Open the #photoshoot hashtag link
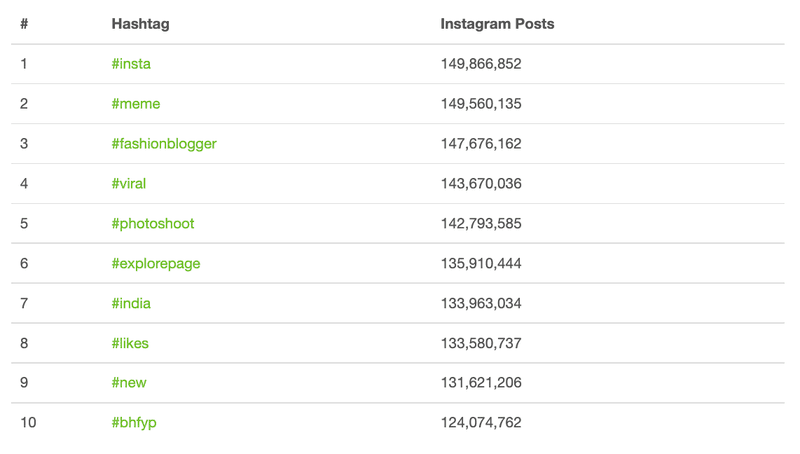This screenshot has width=800, height=454. [x=153, y=224]
